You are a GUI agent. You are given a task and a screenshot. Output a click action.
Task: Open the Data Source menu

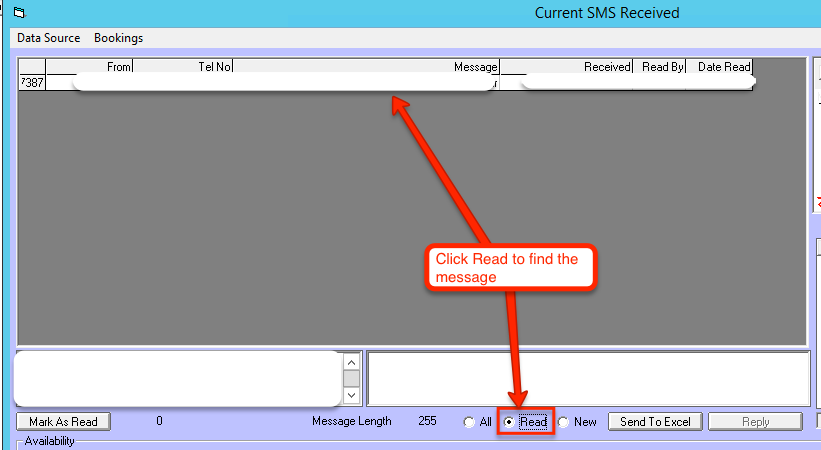click(x=48, y=38)
